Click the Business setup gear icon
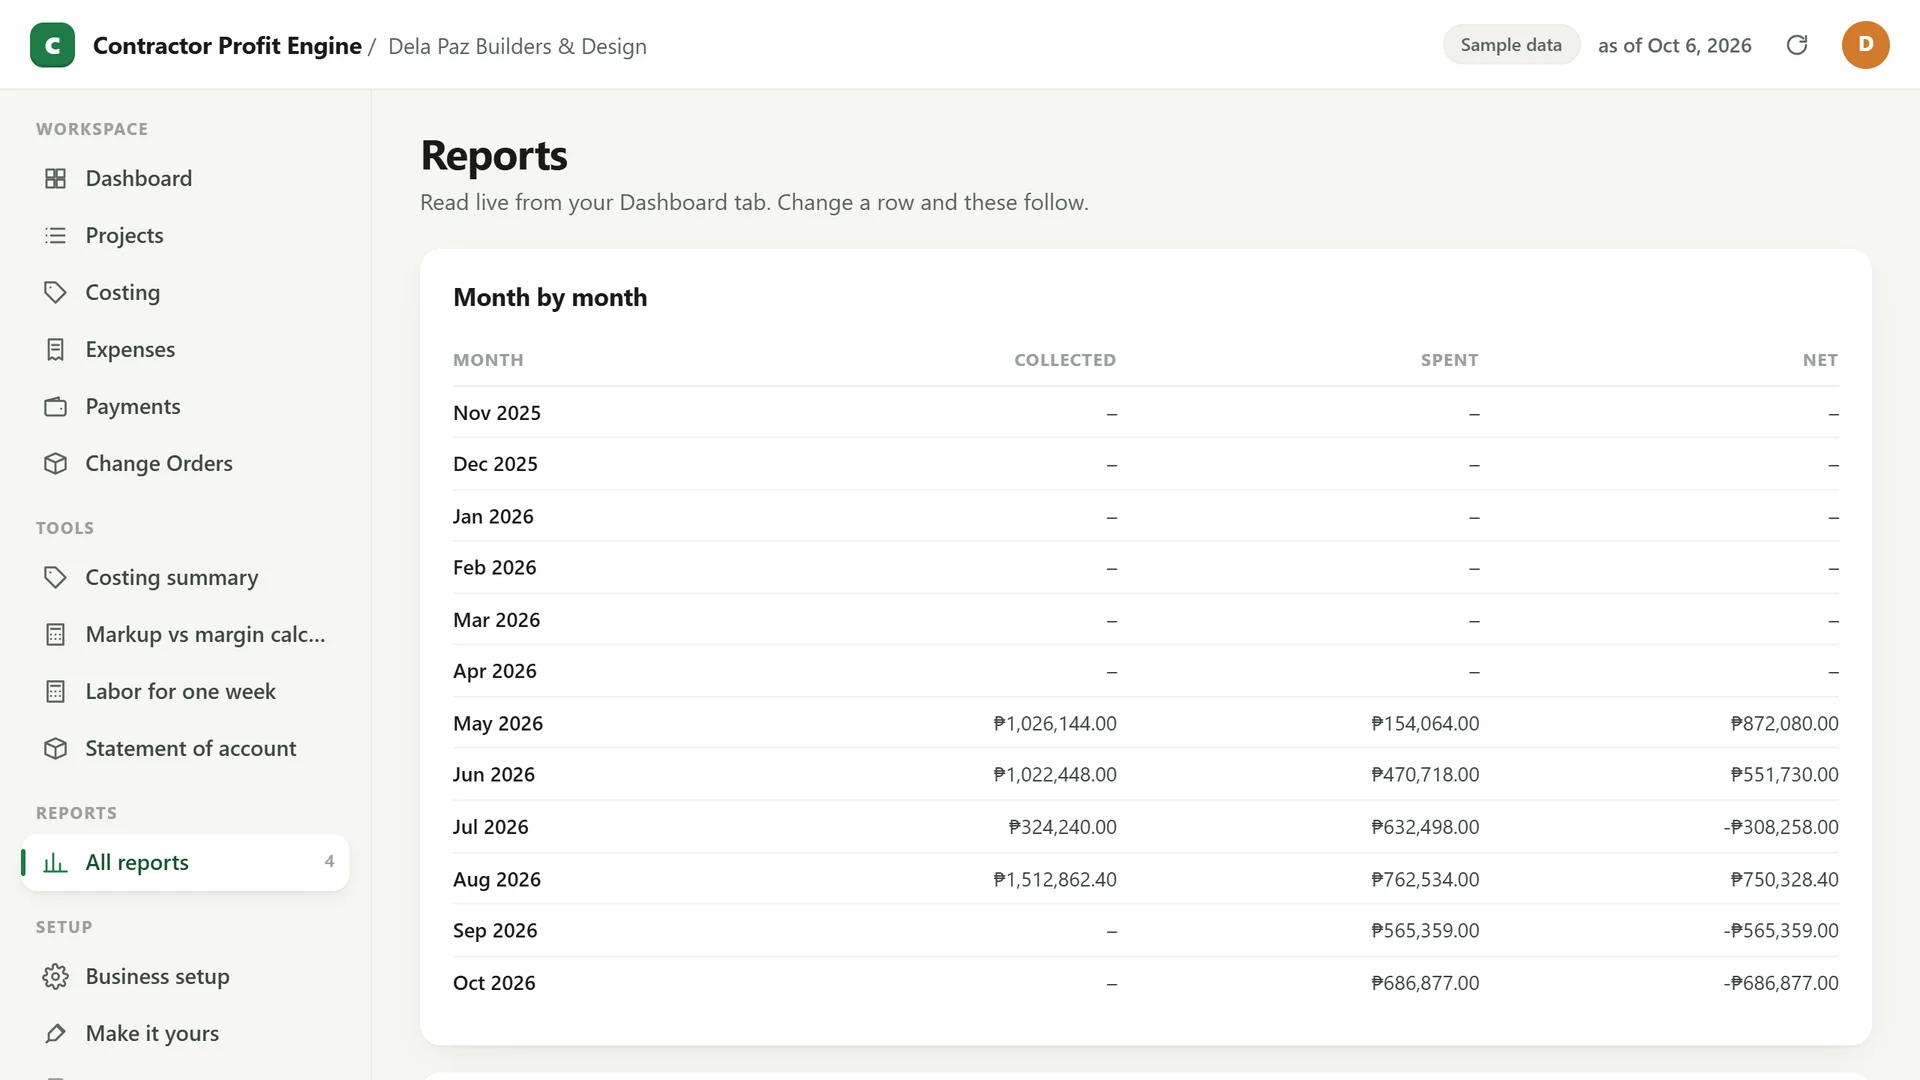 pyautogui.click(x=56, y=976)
